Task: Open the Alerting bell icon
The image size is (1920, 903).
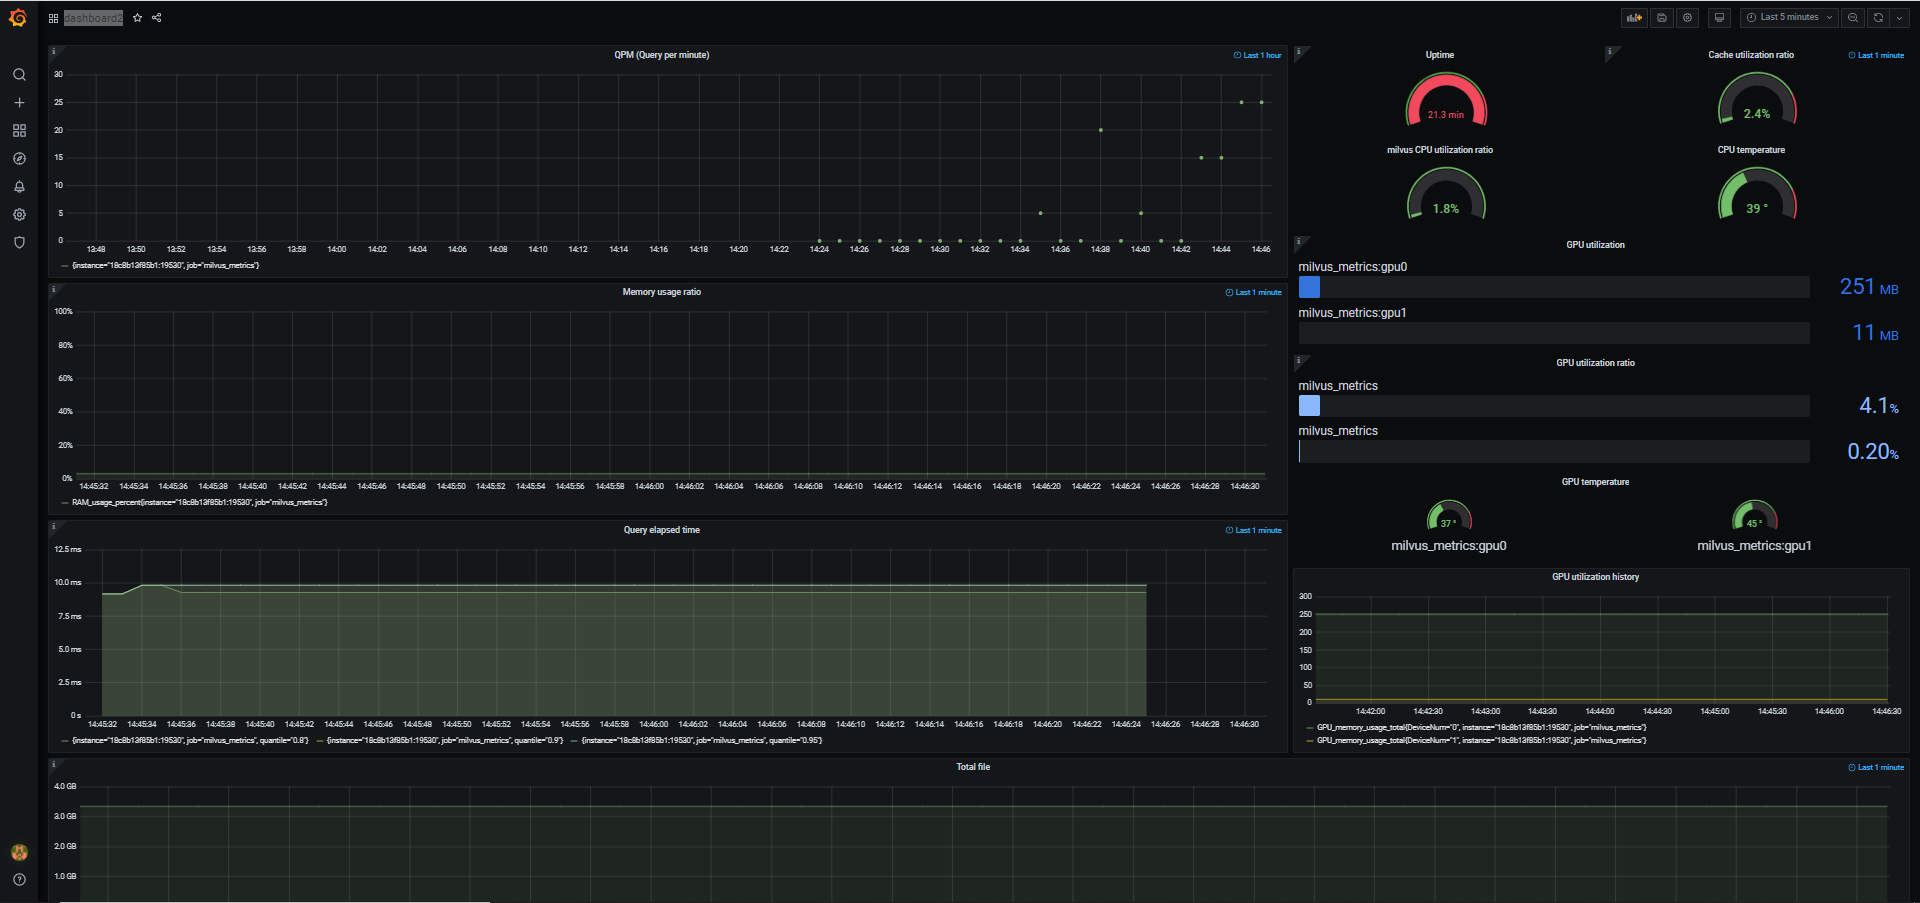Action: [x=19, y=187]
